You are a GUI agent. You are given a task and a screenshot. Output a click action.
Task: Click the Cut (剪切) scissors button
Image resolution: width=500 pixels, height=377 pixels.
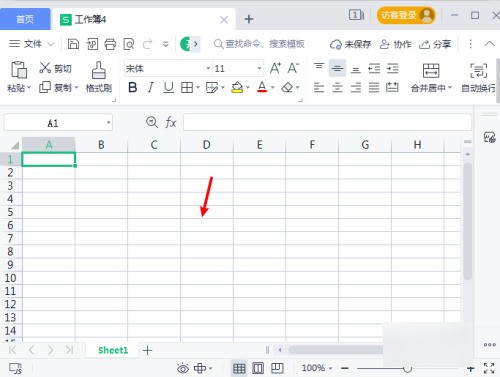click(x=55, y=68)
